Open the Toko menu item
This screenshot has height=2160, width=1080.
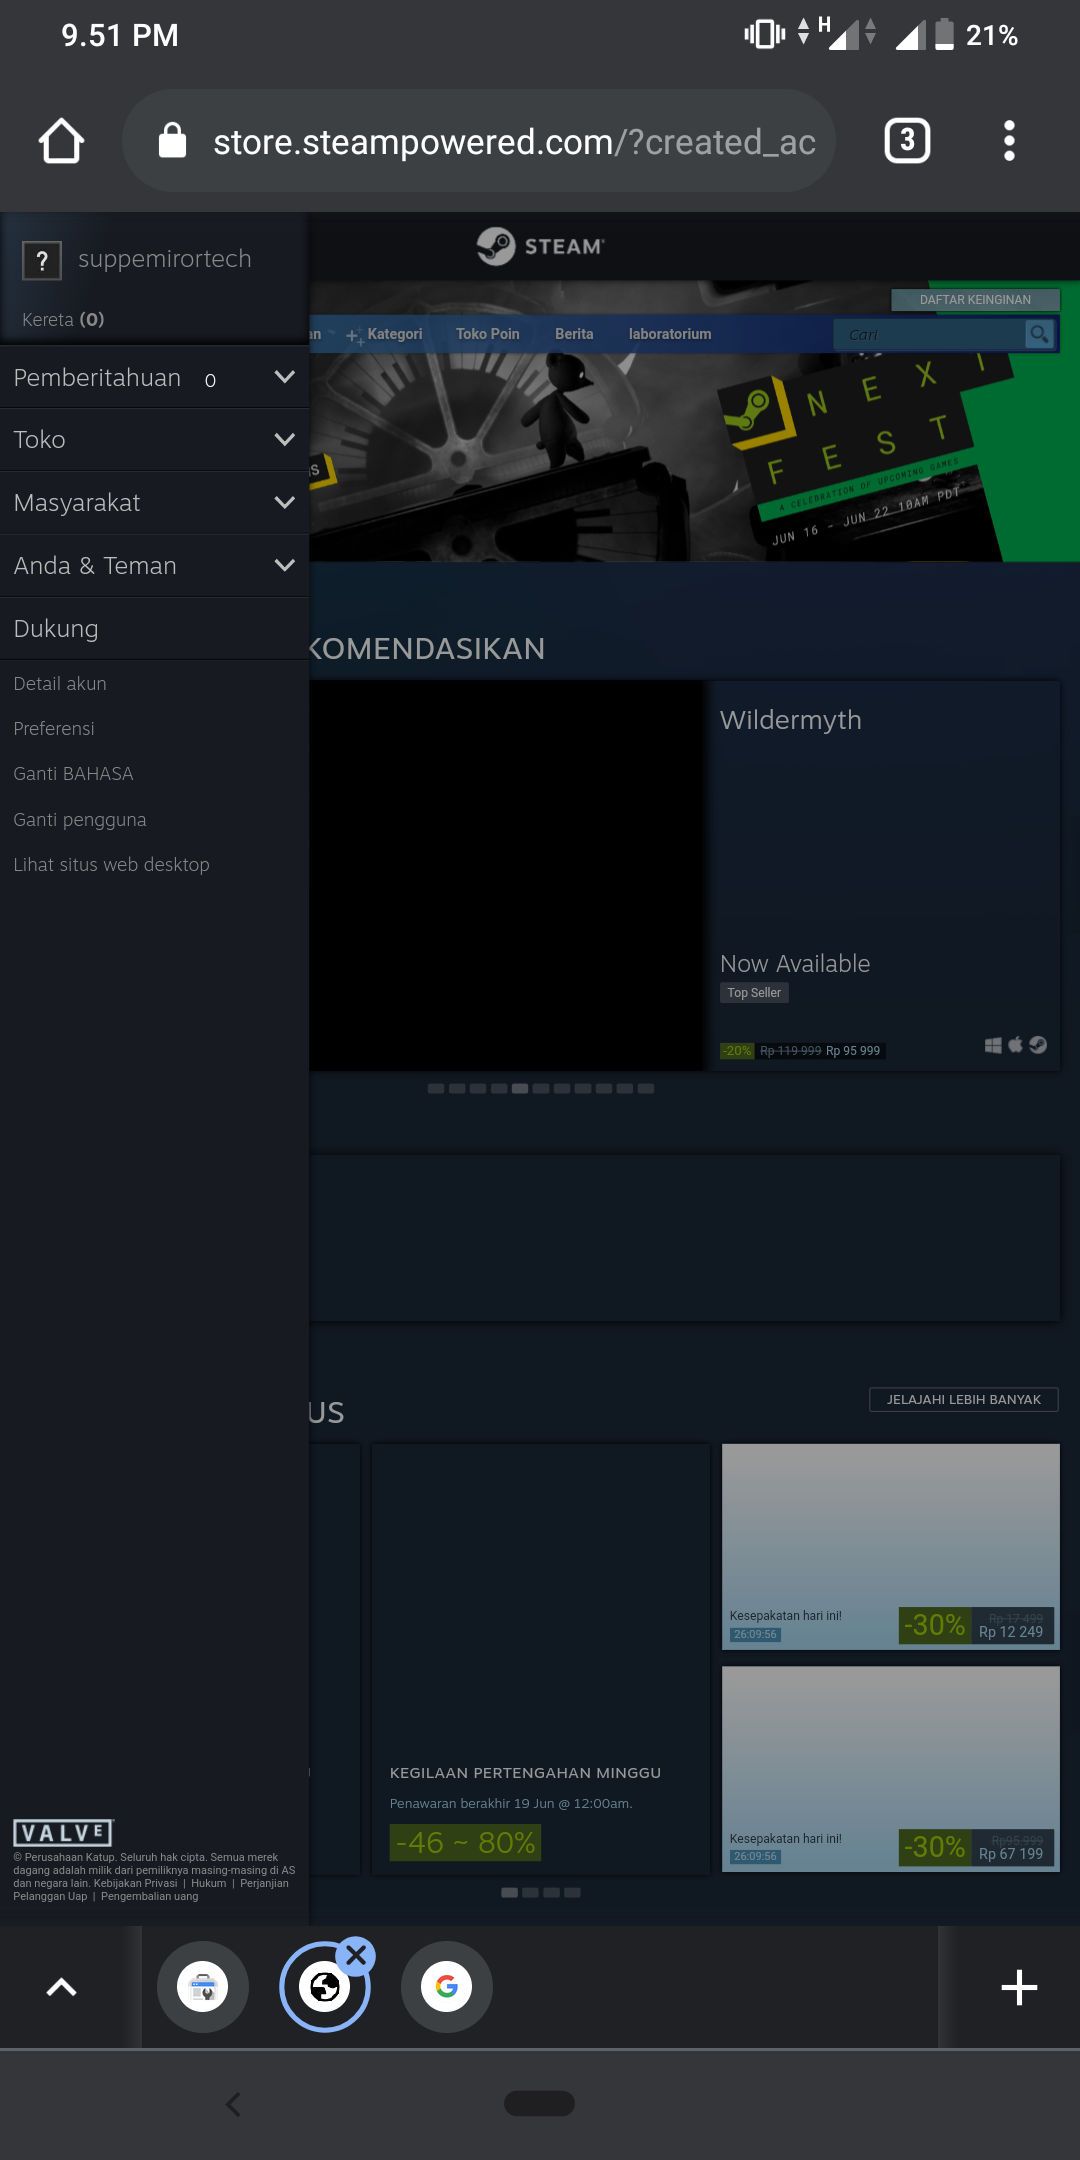point(154,440)
